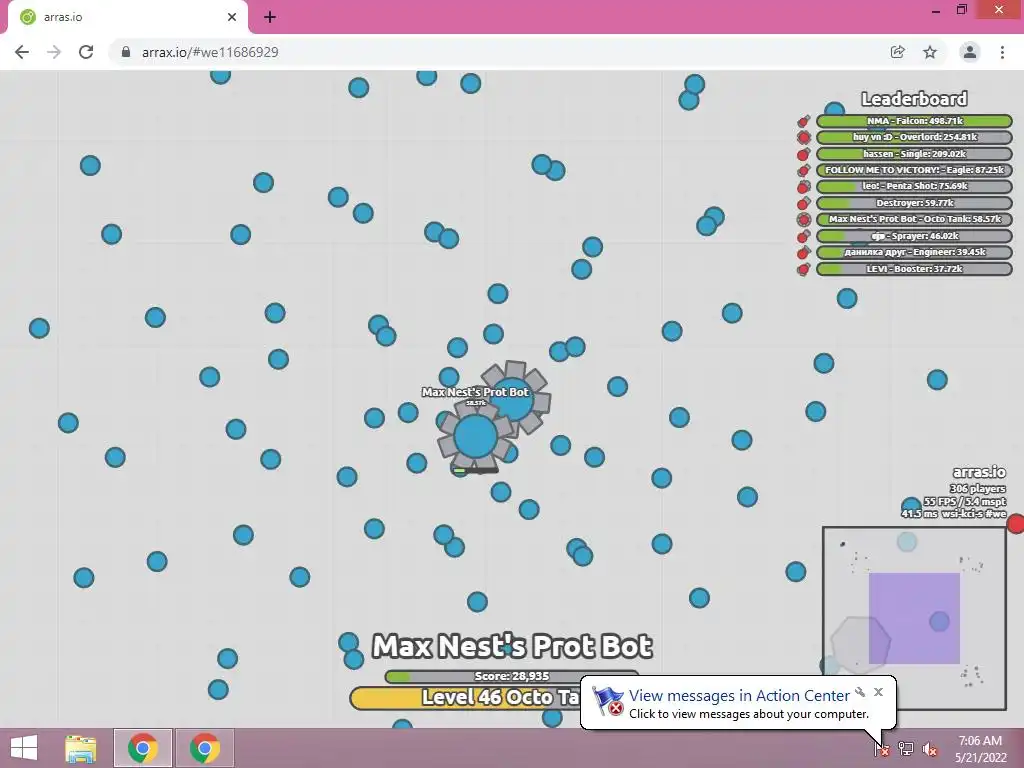The height and width of the screenshot is (768, 1024).
Task: Open File Explorer from taskbar
Action: coord(81,748)
